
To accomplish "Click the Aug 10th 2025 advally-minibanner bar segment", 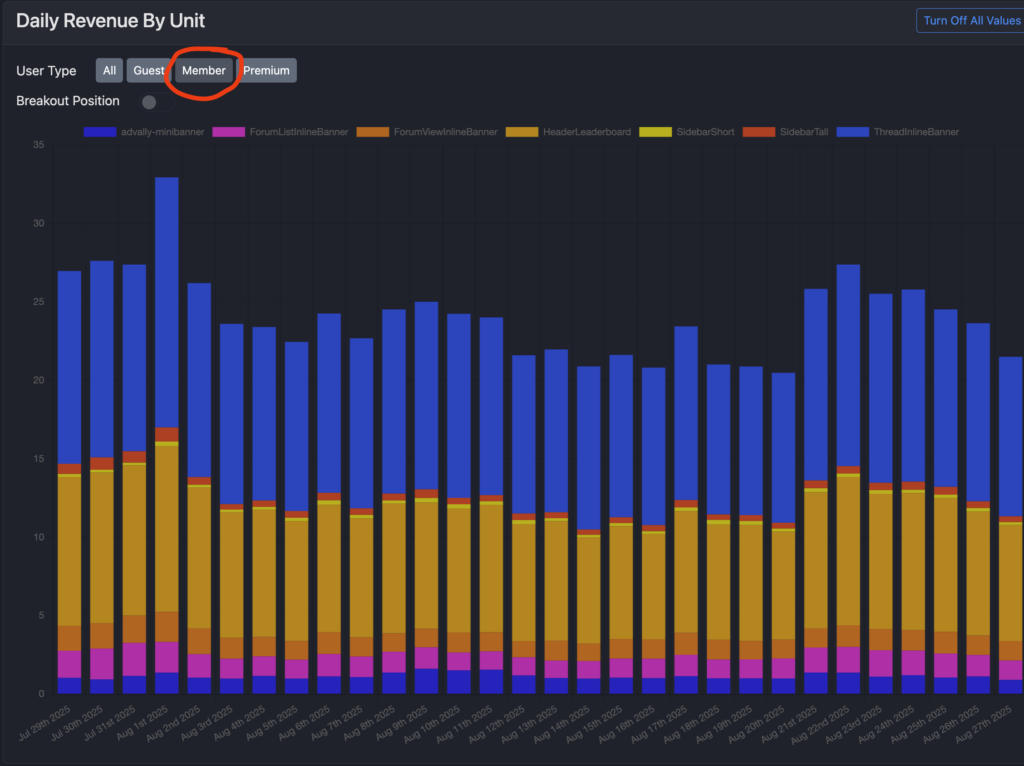I will (458, 682).
